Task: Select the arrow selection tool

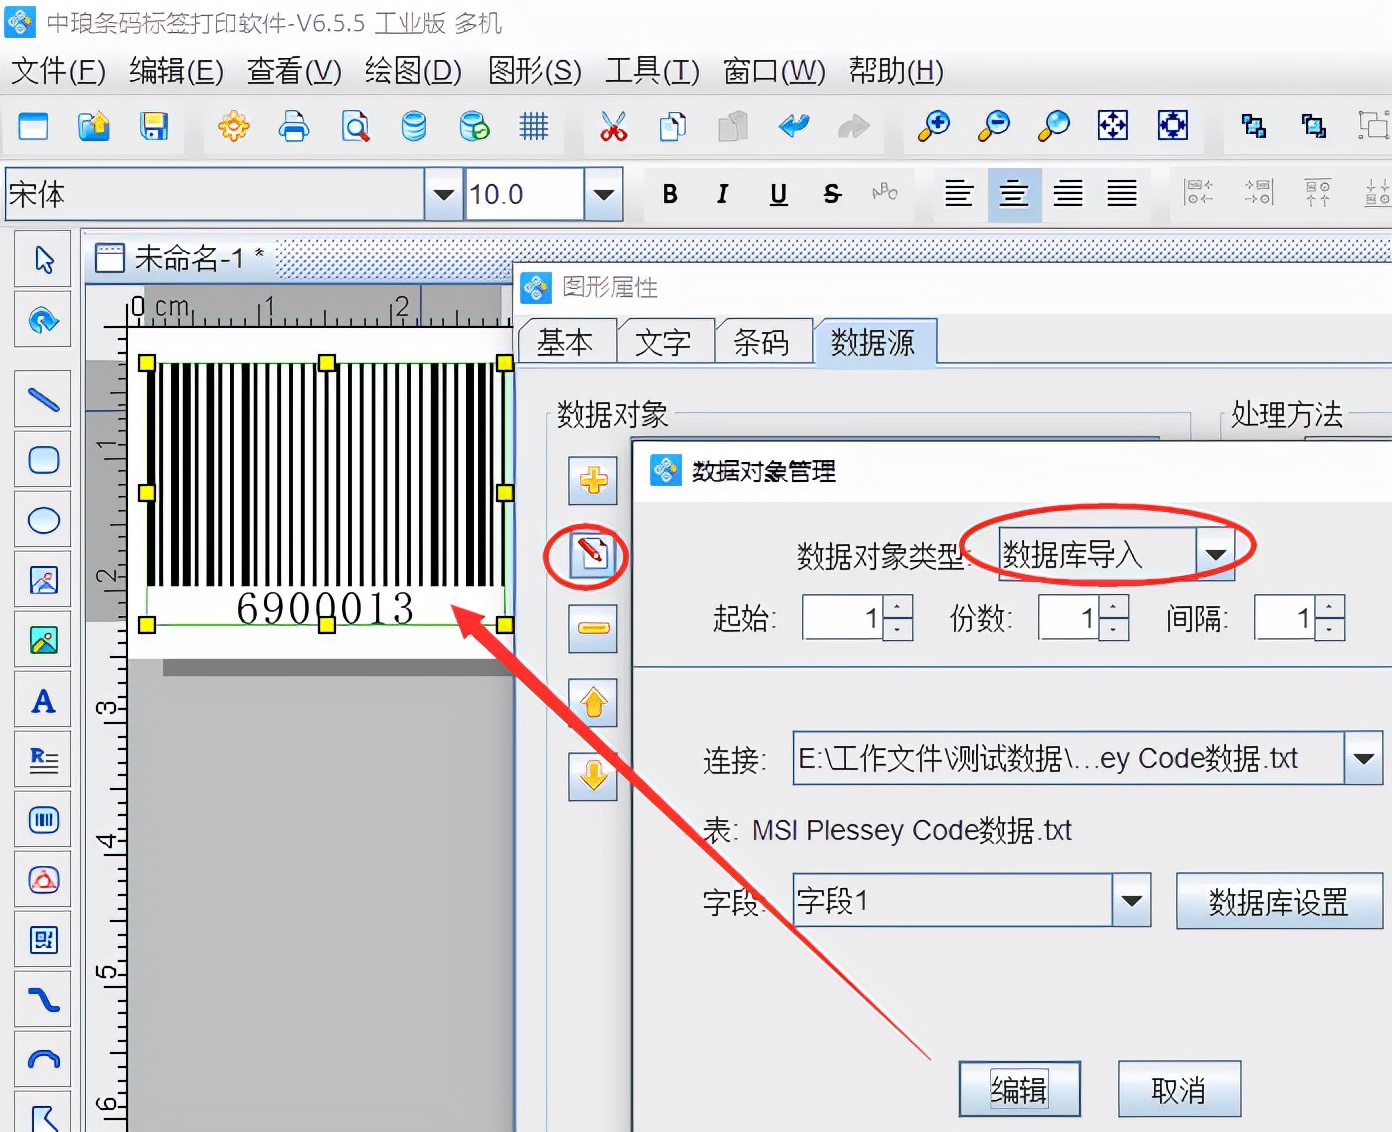Action: tap(43, 258)
